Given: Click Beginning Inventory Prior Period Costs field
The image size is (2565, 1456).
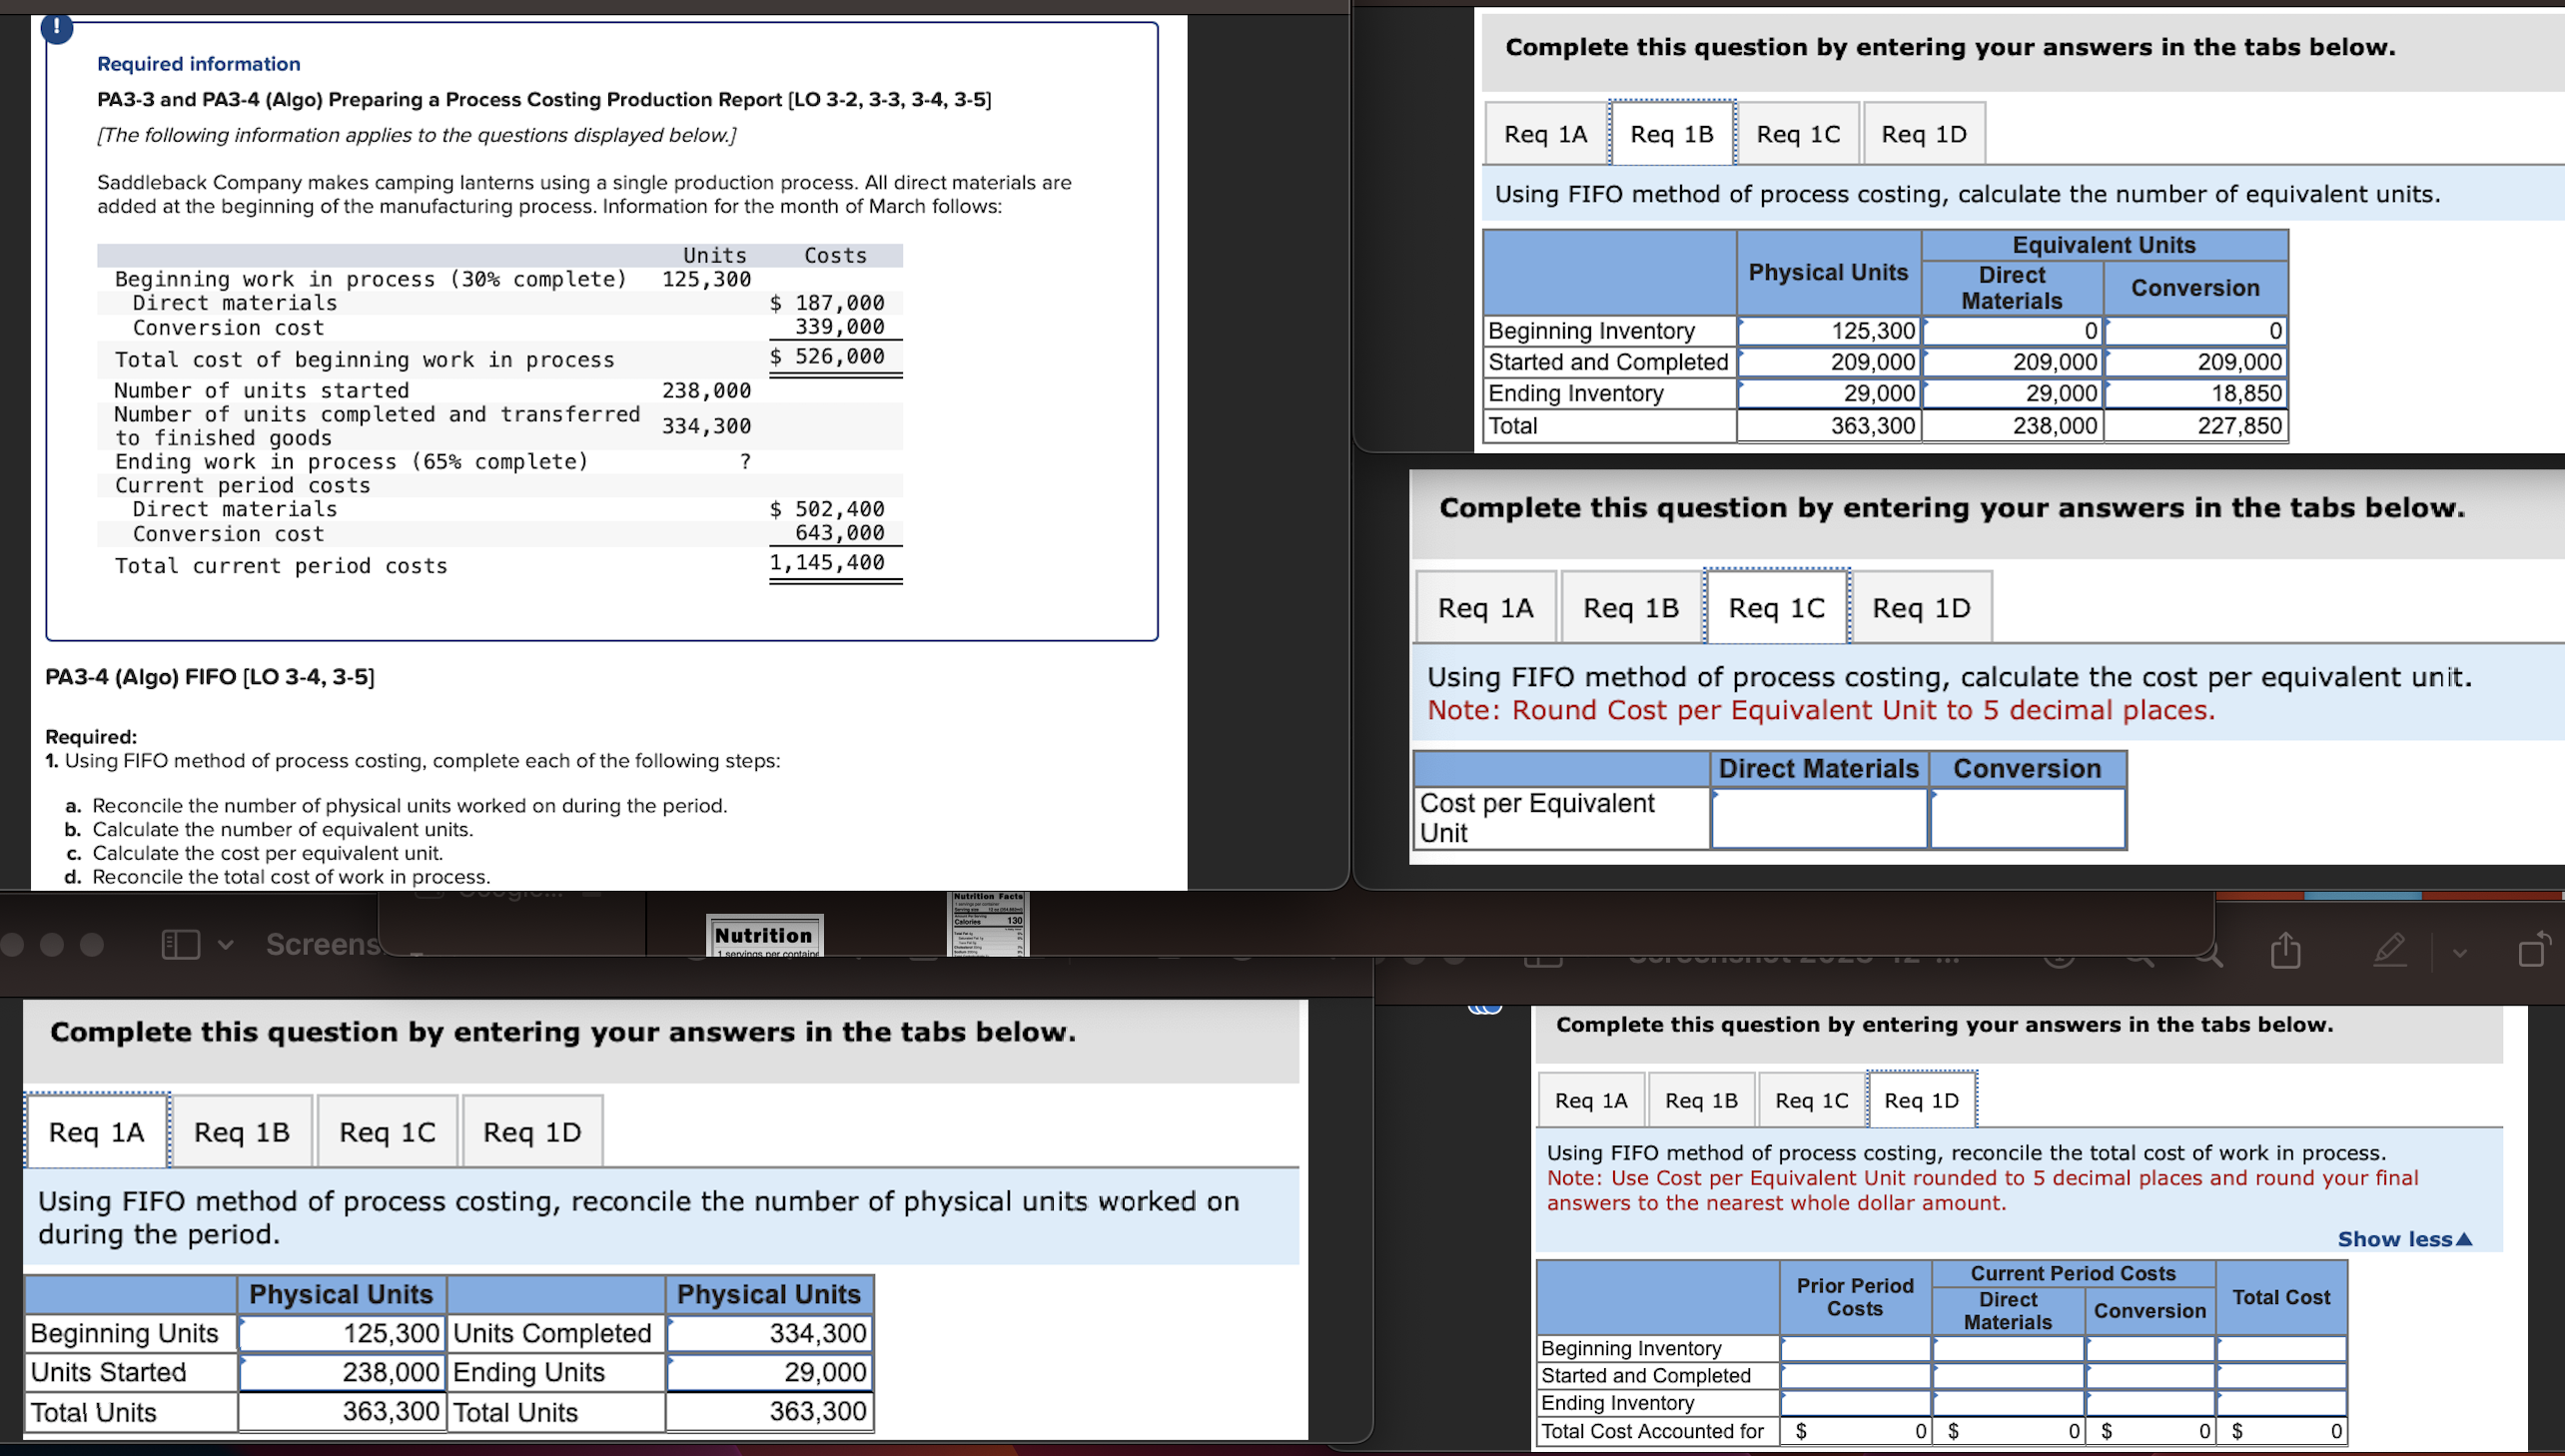Looking at the screenshot, I should tap(1855, 1348).
